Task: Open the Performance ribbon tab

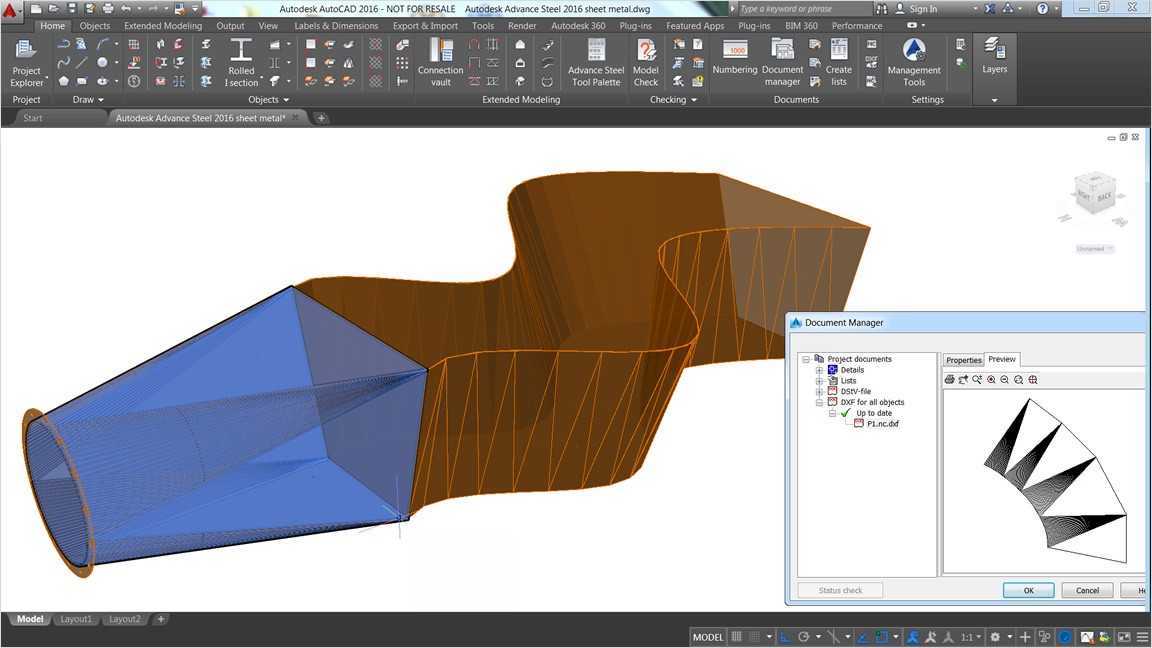Action: point(857,26)
